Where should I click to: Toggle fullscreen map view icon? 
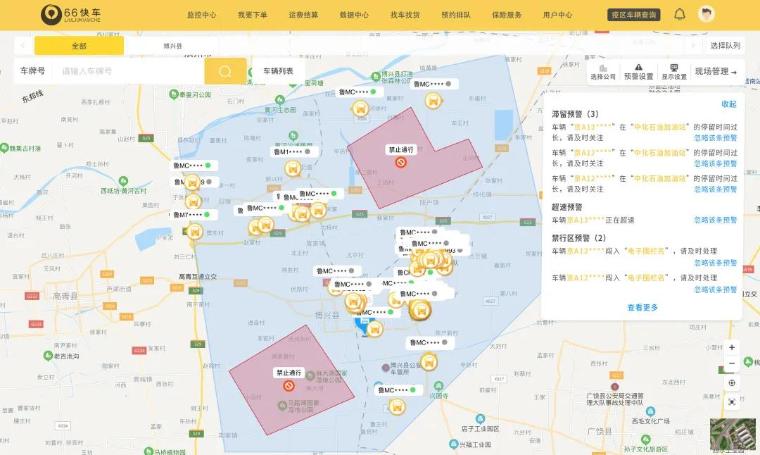tap(732, 402)
